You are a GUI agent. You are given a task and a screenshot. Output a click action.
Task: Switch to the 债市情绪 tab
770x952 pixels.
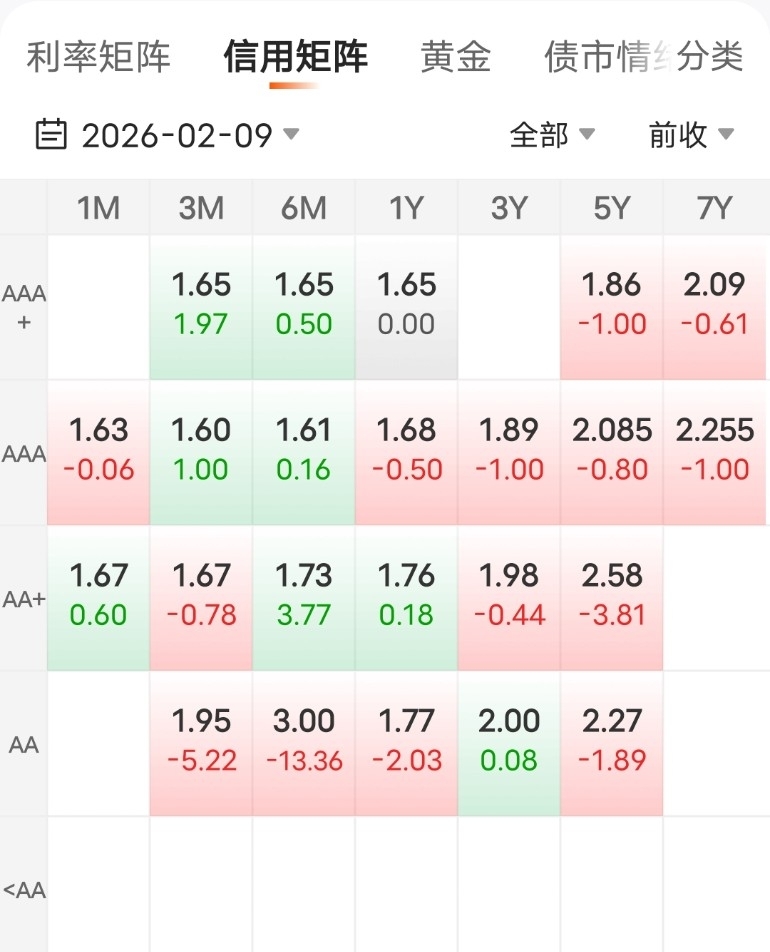coord(605,57)
